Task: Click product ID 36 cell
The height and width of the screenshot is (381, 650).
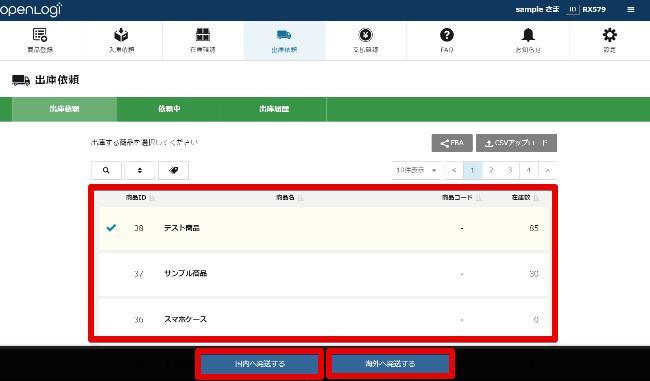Action: click(138, 320)
